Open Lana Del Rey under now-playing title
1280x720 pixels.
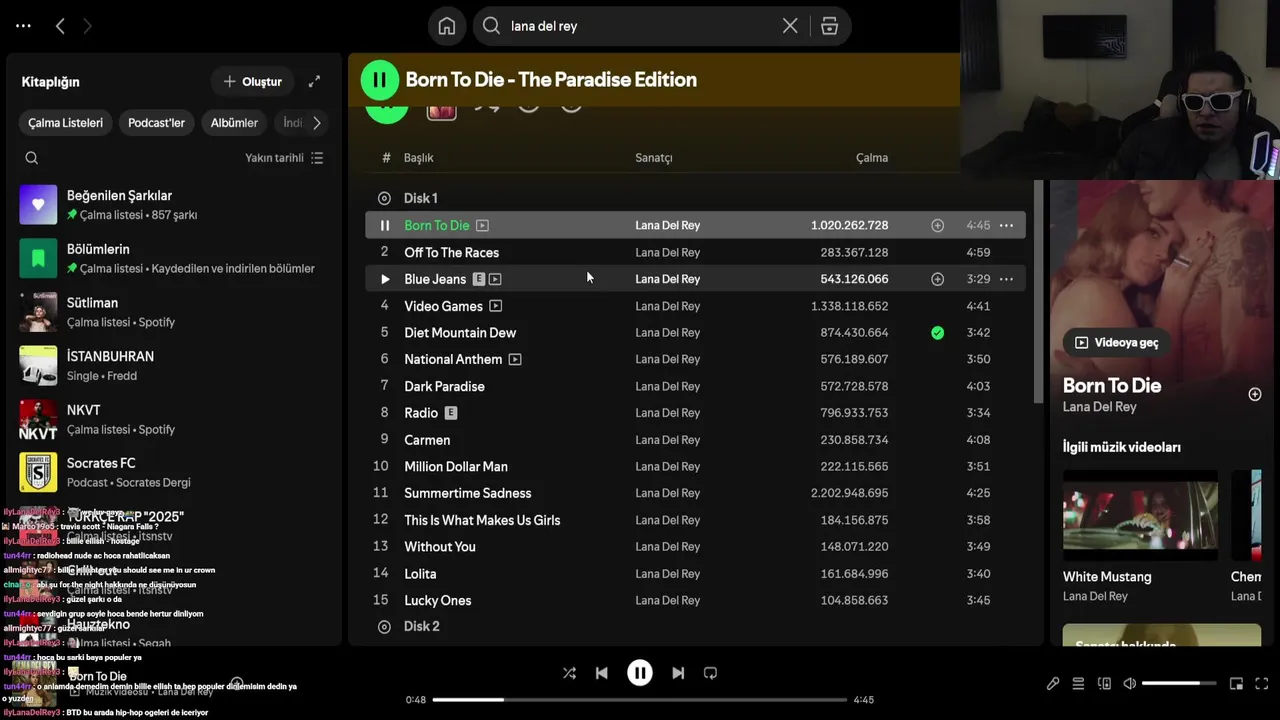(1099, 407)
